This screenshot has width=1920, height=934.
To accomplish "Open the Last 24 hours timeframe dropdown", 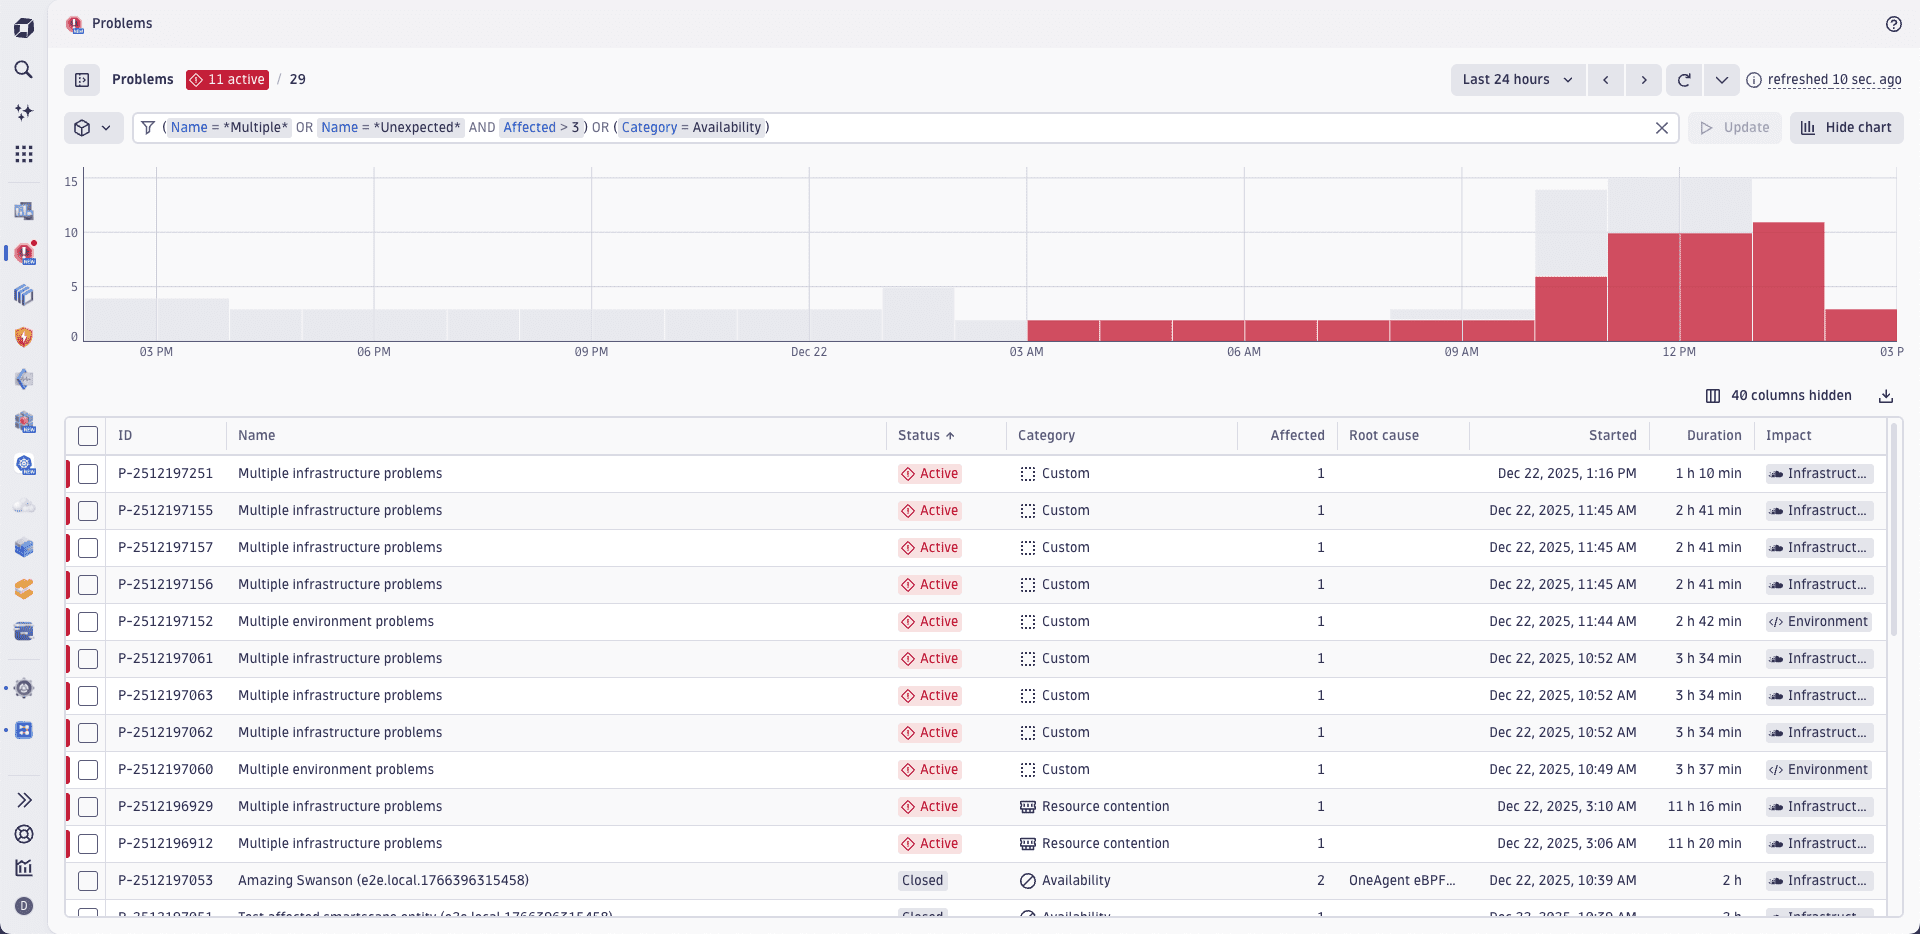I will pos(1516,79).
